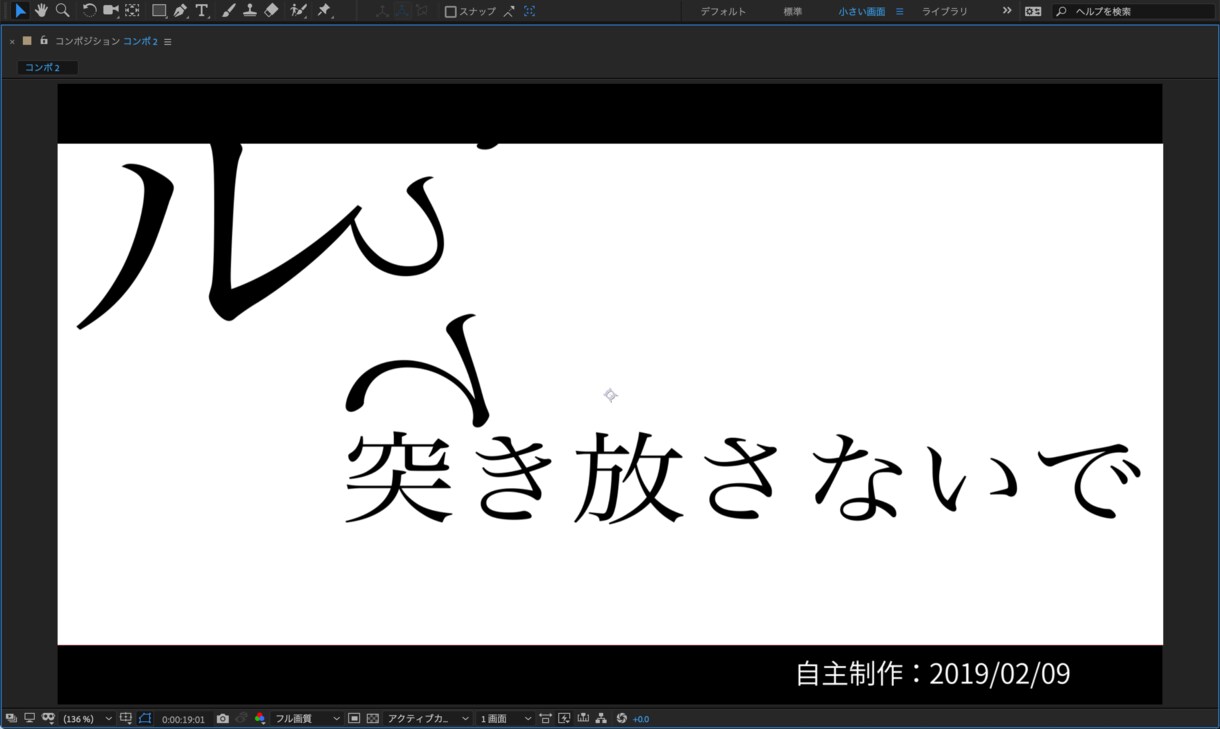Click the View Axis mode icon
1220x729 pixels.
[x=422, y=11]
